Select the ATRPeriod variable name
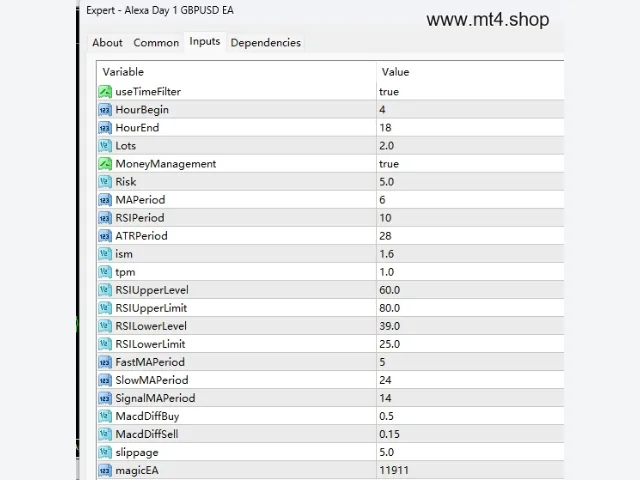The width and height of the screenshot is (640, 480). click(141, 236)
